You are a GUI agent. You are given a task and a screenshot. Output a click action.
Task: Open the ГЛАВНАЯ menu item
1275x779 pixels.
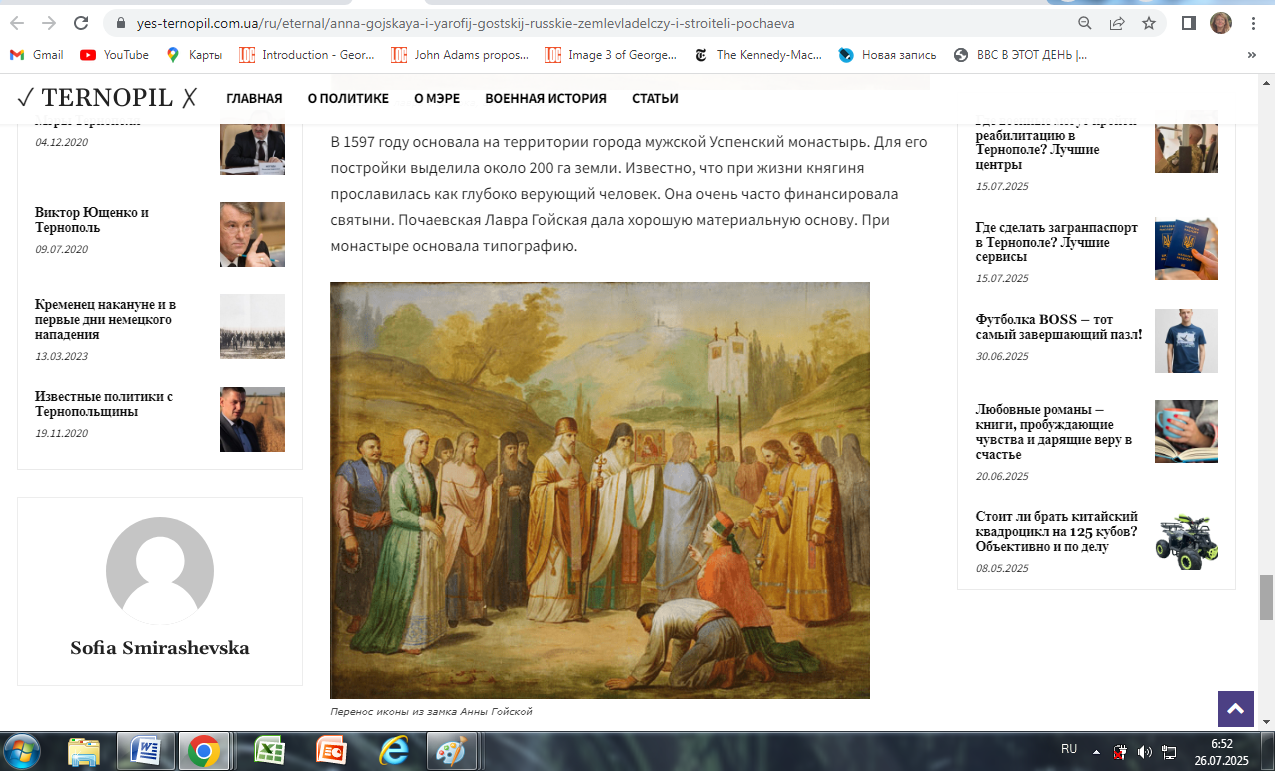254,98
